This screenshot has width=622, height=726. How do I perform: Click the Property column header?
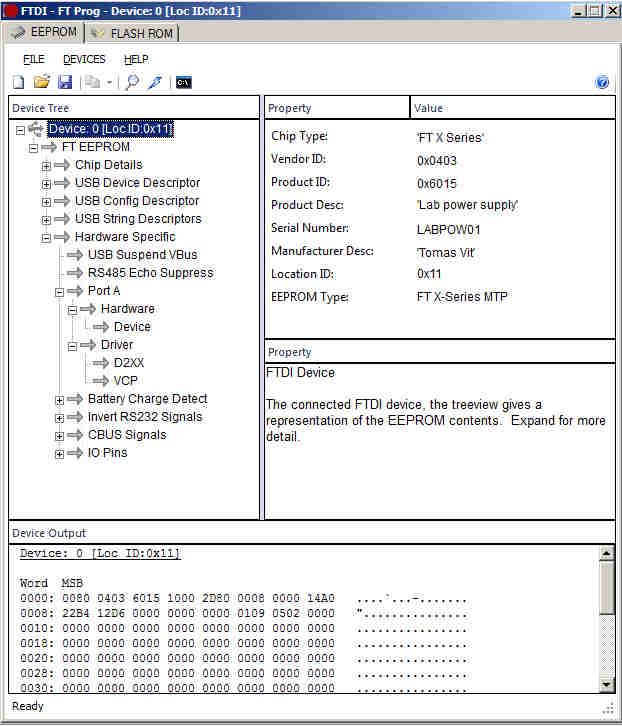pyautogui.click(x=337, y=108)
